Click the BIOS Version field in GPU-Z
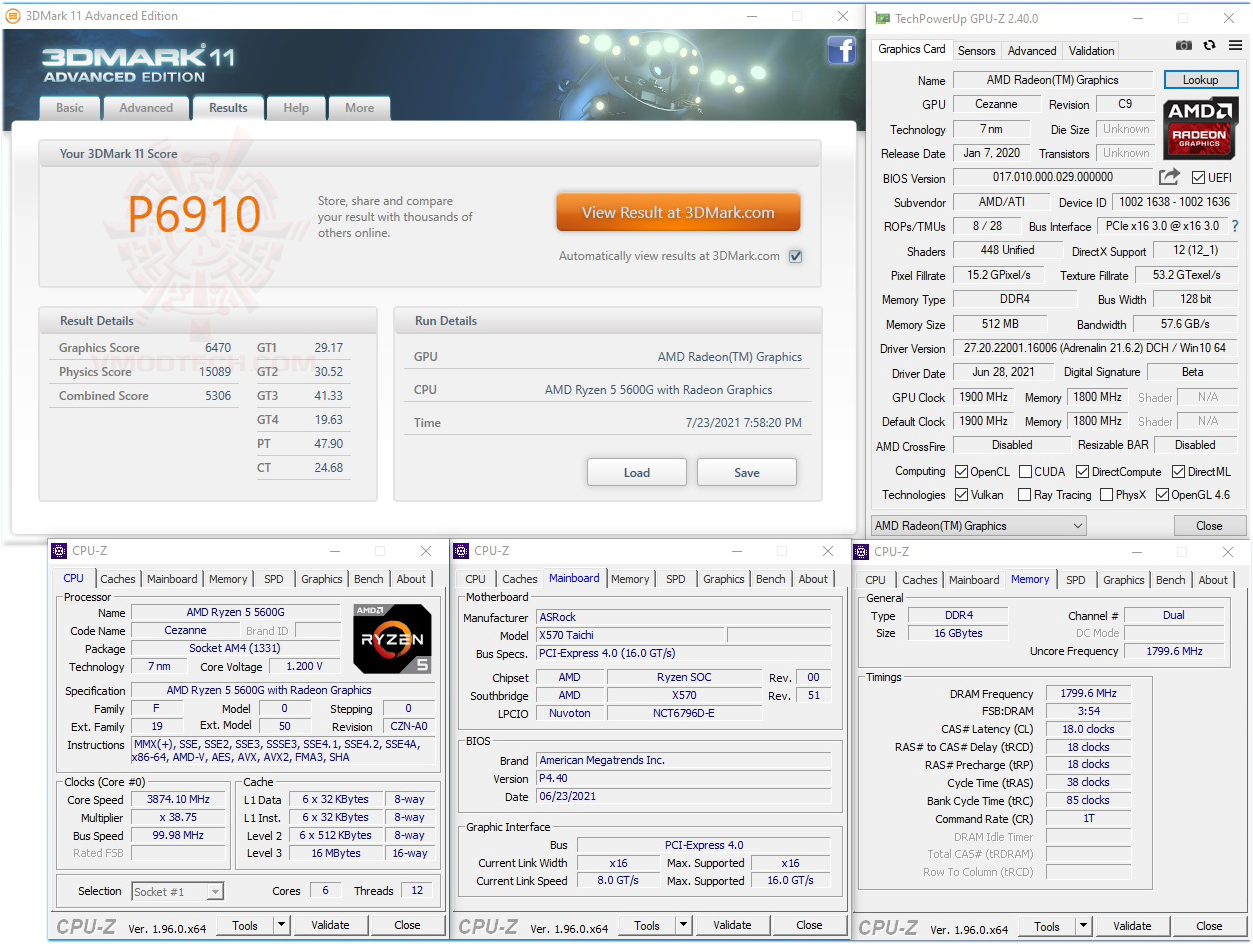This screenshot has width=1253, height=944. pyautogui.click(x=1053, y=178)
